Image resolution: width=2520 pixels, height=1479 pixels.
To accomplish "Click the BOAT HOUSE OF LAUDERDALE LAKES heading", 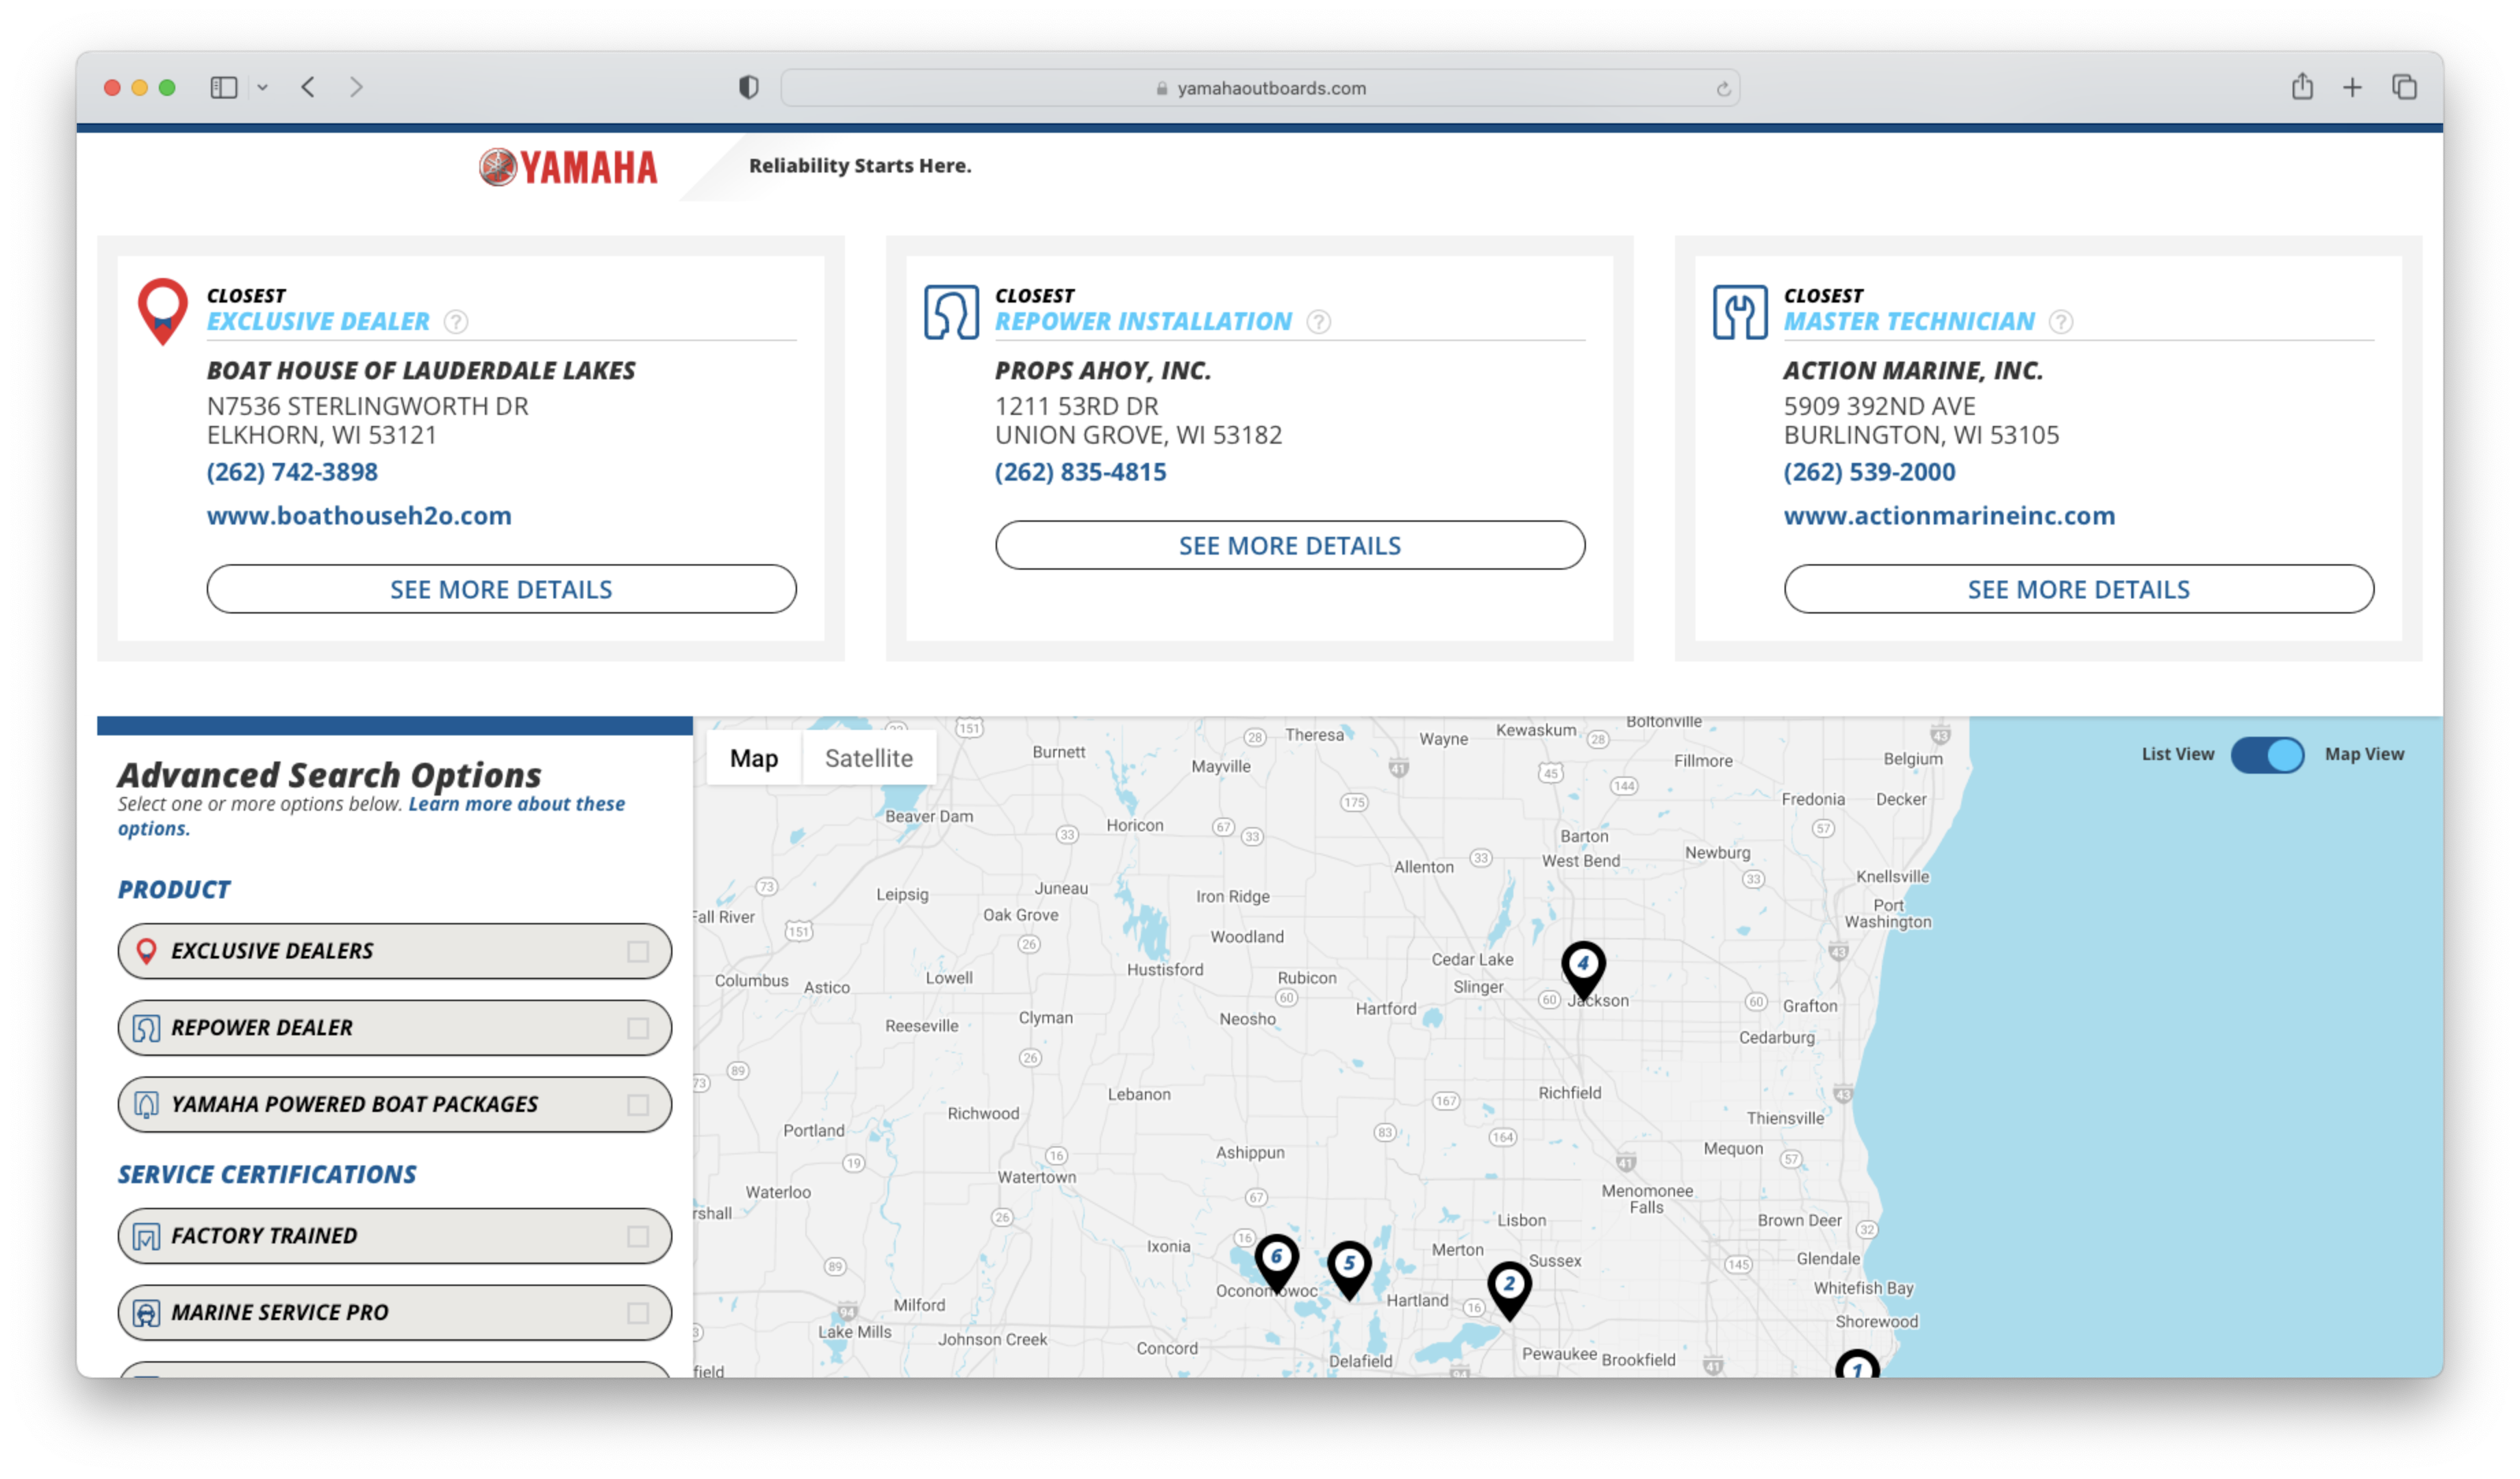I will pos(421,371).
